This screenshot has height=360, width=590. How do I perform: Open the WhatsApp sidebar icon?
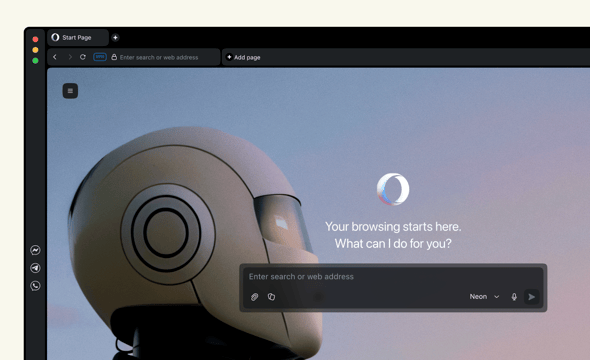coord(35,286)
